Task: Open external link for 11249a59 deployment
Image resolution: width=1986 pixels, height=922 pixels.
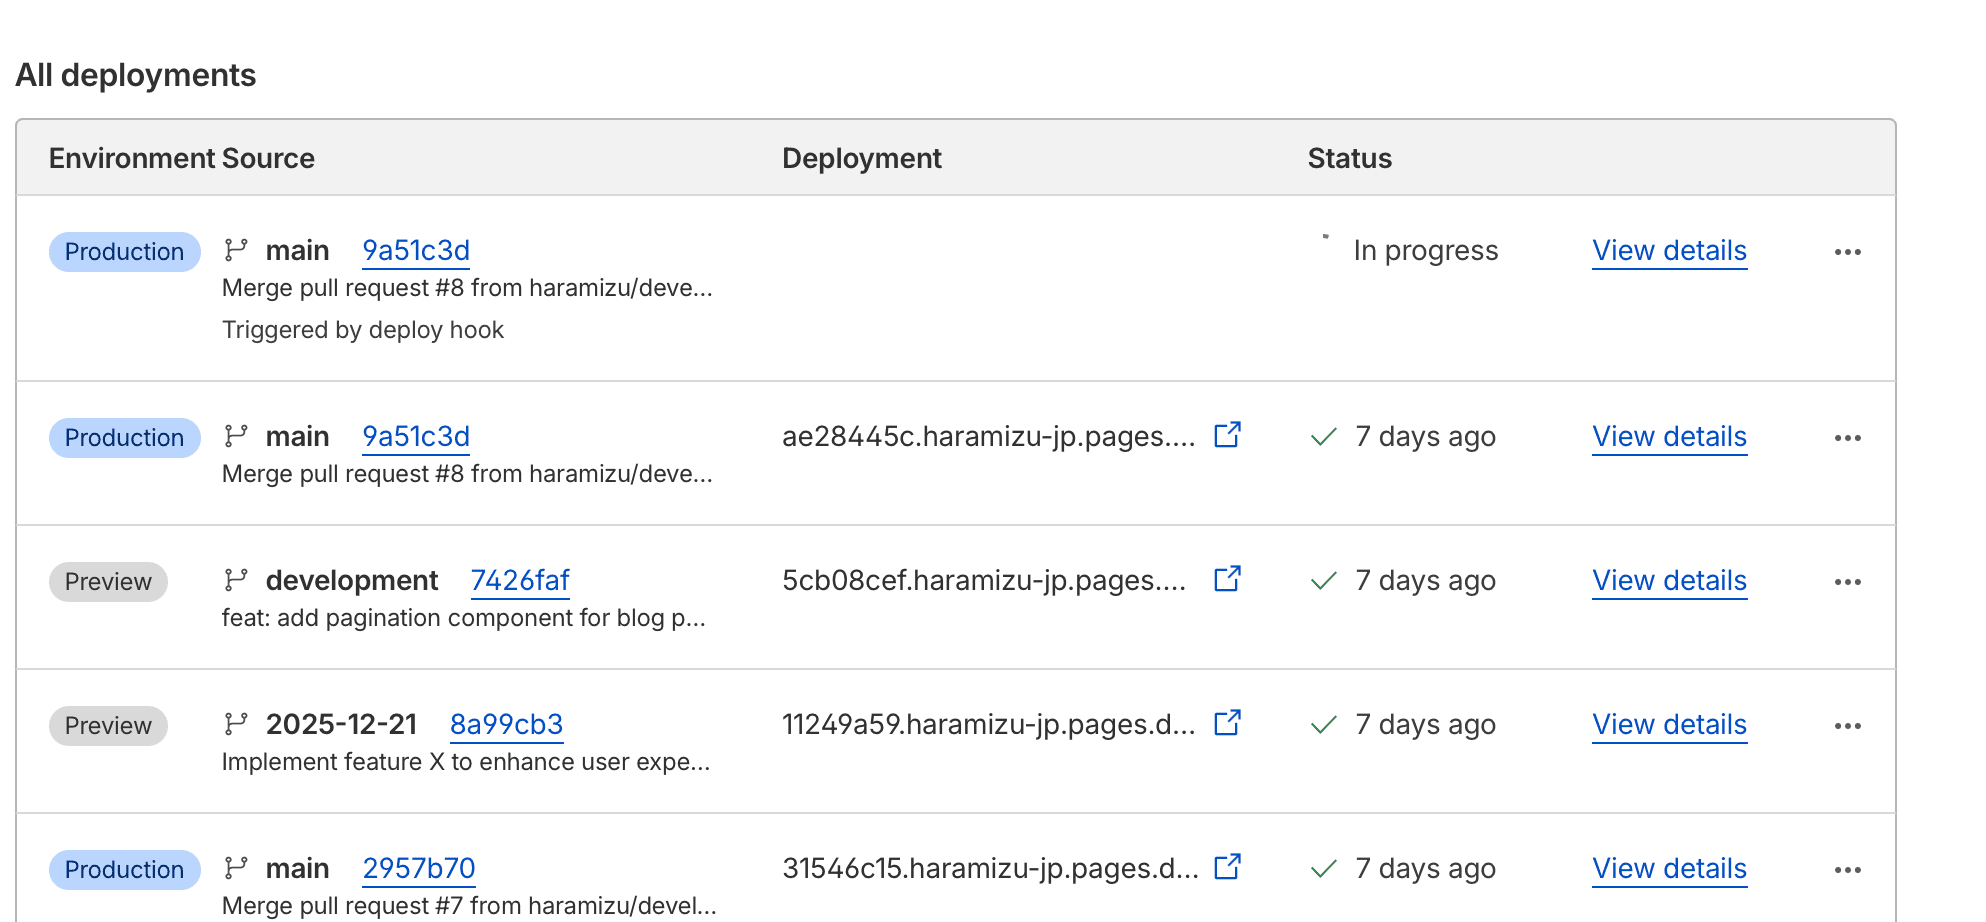Action: [x=1227, y=723]
